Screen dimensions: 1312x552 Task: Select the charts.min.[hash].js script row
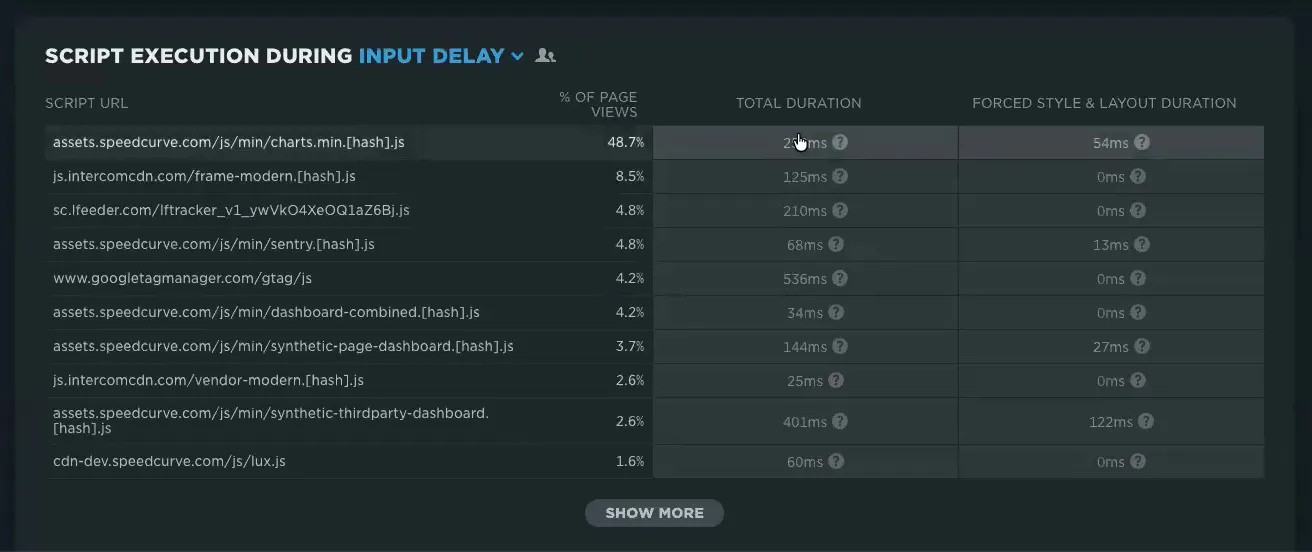(655, 143)
